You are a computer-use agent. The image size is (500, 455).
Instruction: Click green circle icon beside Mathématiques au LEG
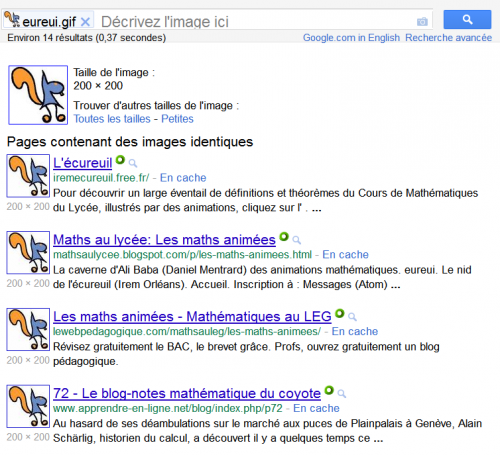coord(339,313)
